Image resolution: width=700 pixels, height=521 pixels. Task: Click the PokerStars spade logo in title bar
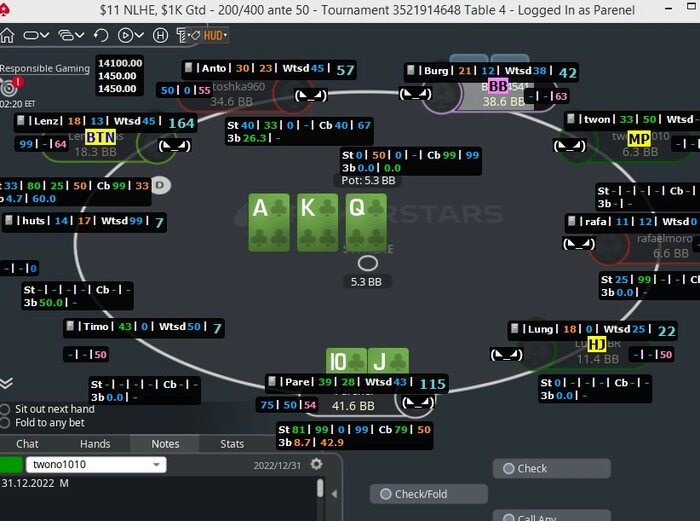[x=4, y=10]
